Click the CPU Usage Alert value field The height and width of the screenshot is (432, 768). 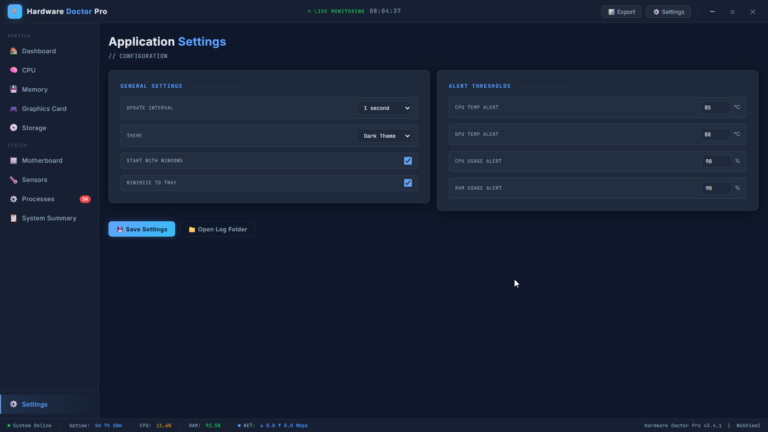(x=716, y=161)
